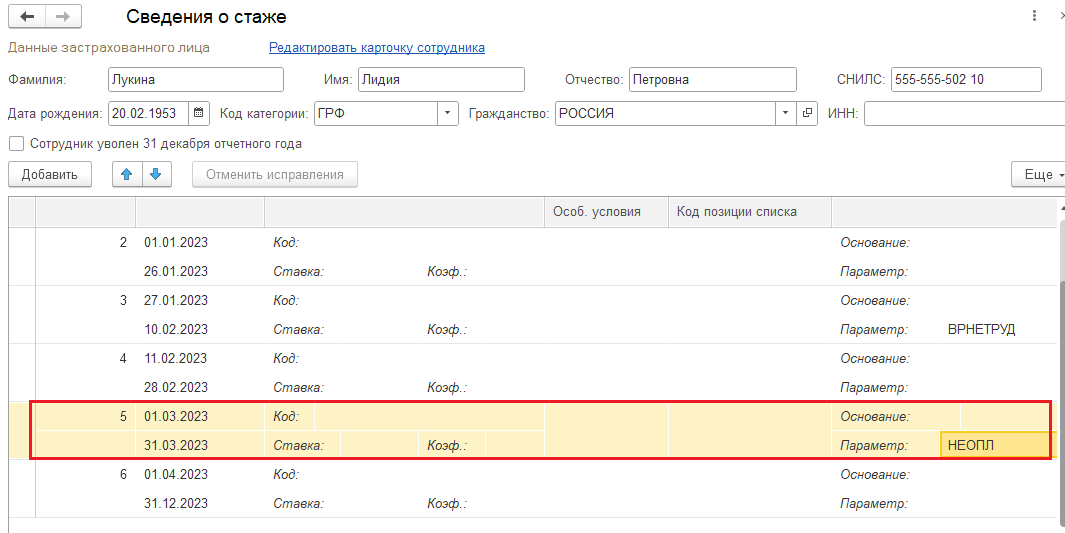The height and width of the screenshot is (533, 1065).
Task: Move row up with blue arrow
Action: tap(126, 174)
